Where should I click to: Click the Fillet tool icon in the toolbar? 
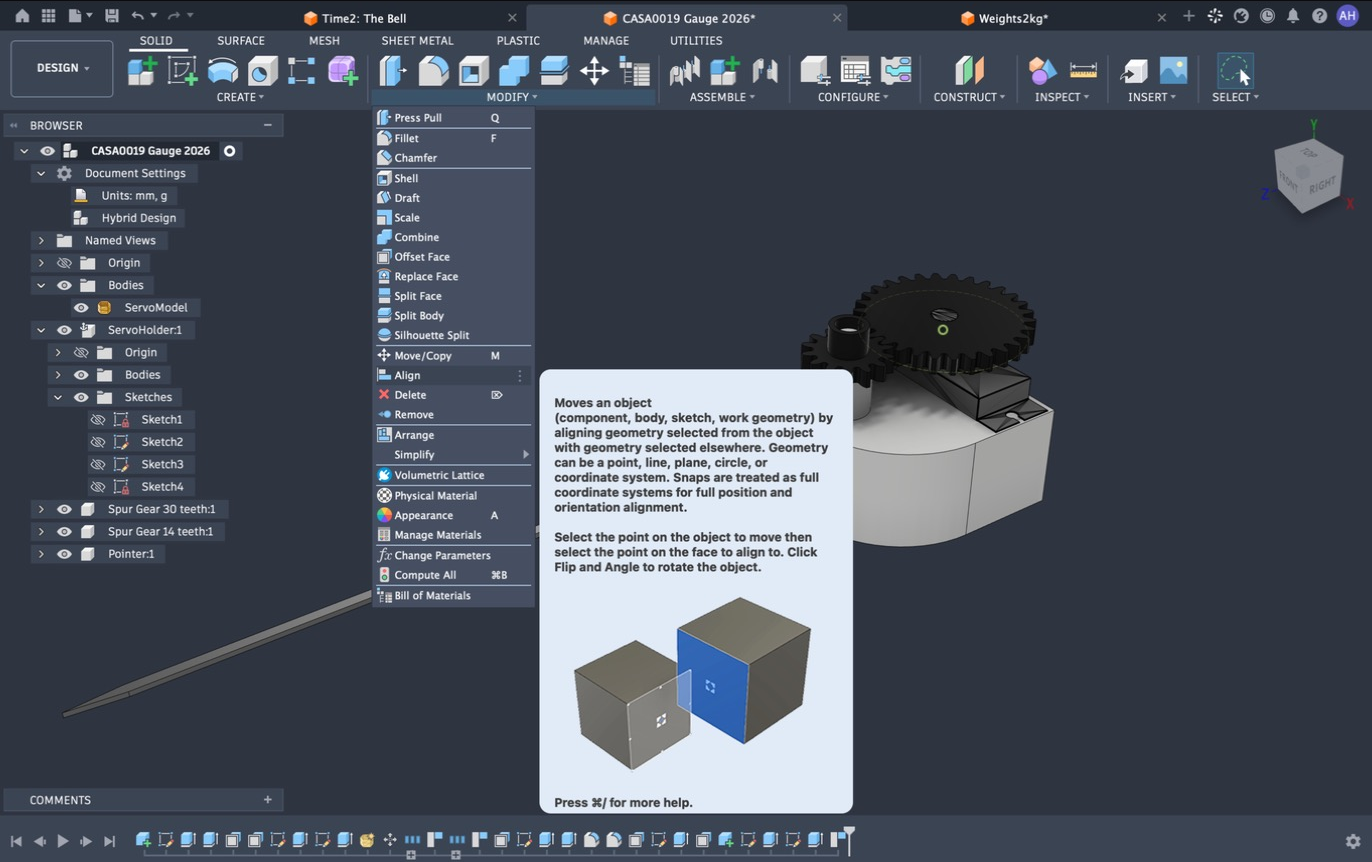tap(433, 70)
